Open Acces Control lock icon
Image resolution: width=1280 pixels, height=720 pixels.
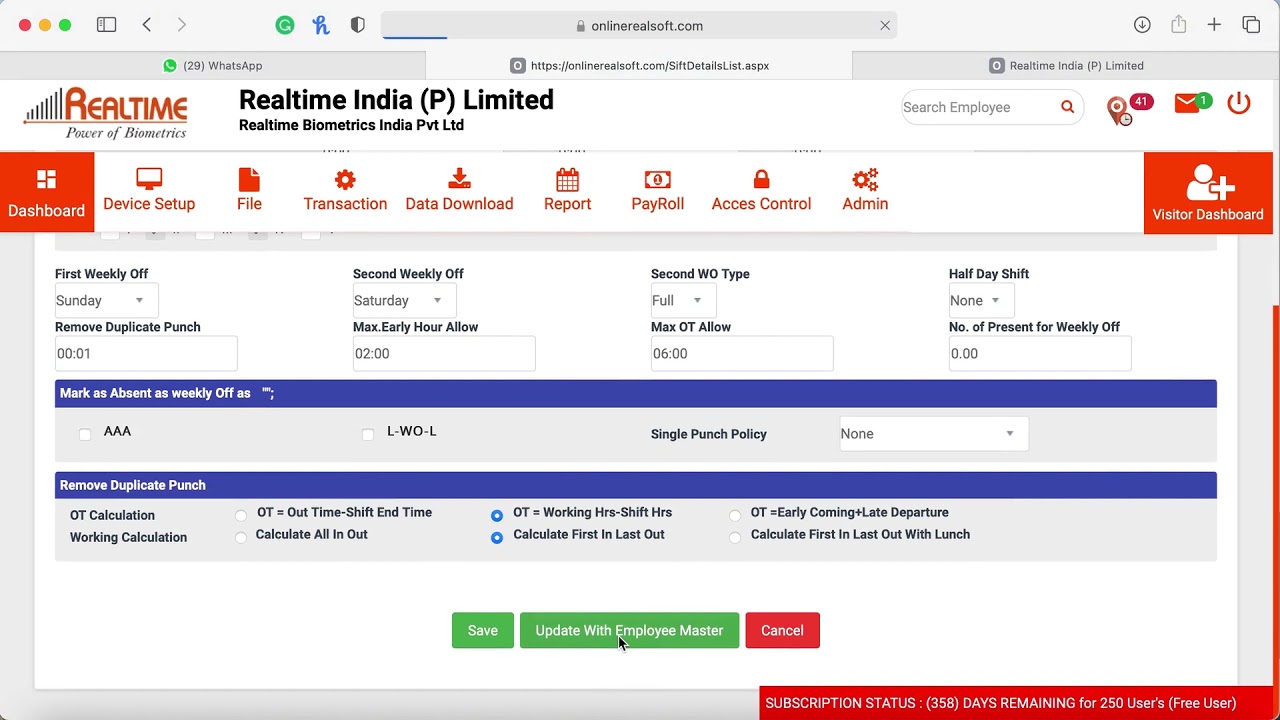click(x=761, y=180)
